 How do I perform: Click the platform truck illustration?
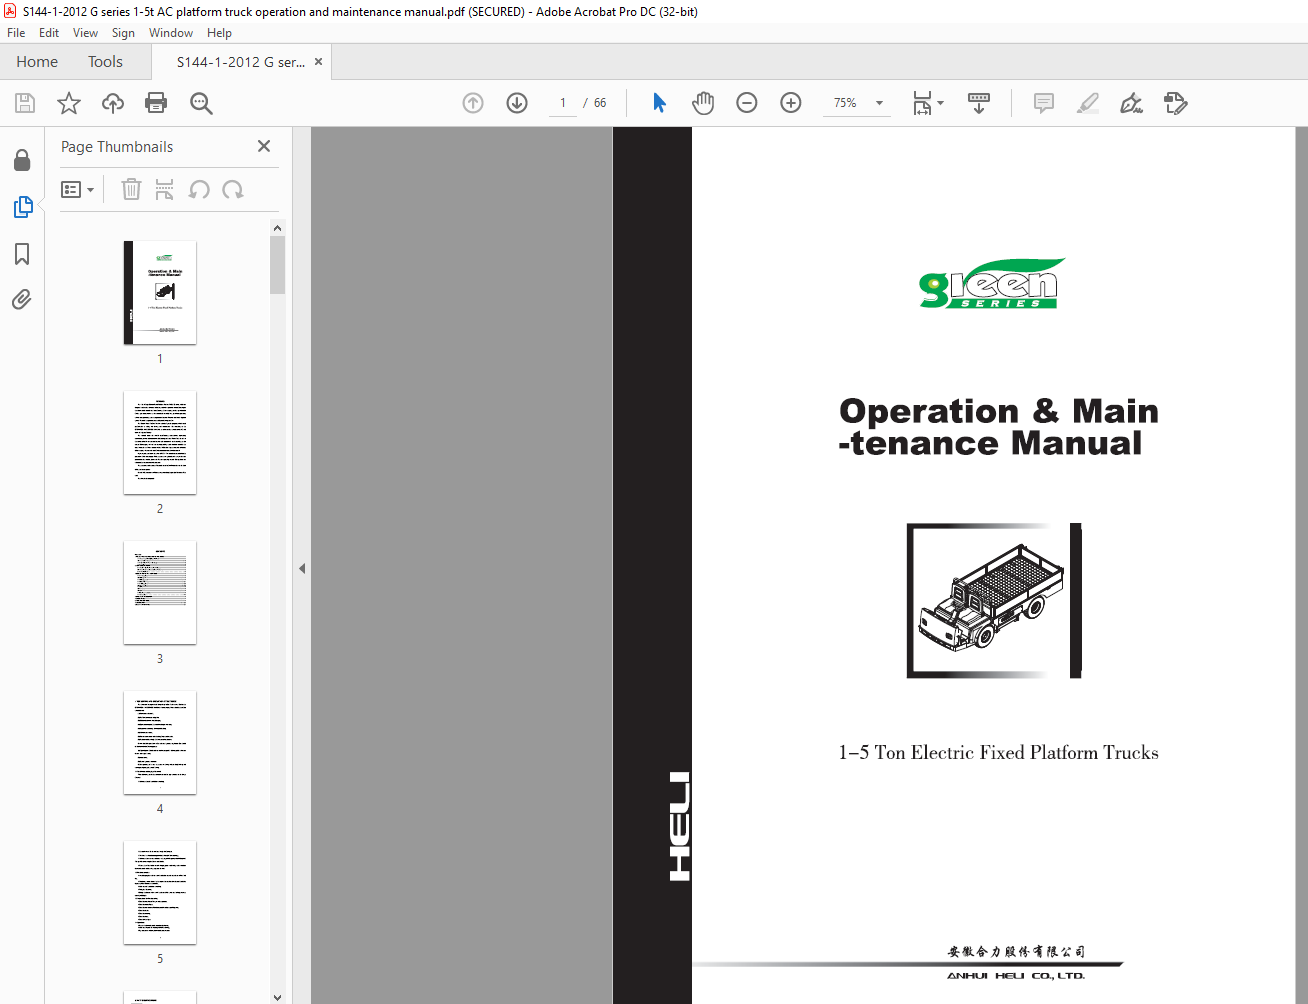tap(993, 601)
